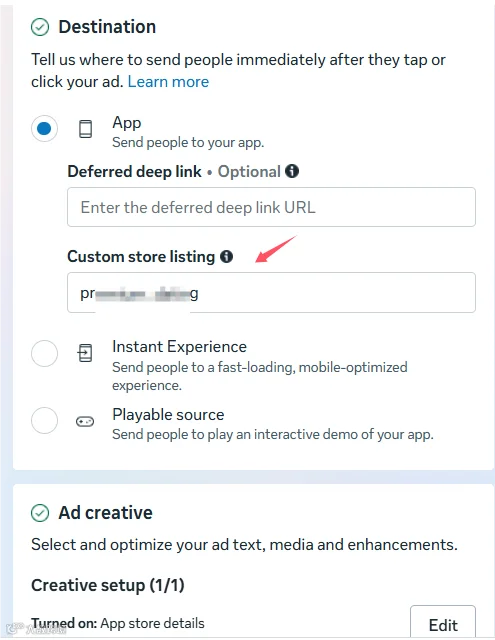Select the Instant Experience radio button

point(44,353)
